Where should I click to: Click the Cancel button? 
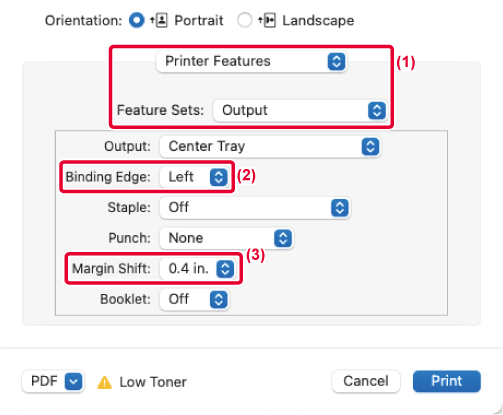tap(366, 381)
